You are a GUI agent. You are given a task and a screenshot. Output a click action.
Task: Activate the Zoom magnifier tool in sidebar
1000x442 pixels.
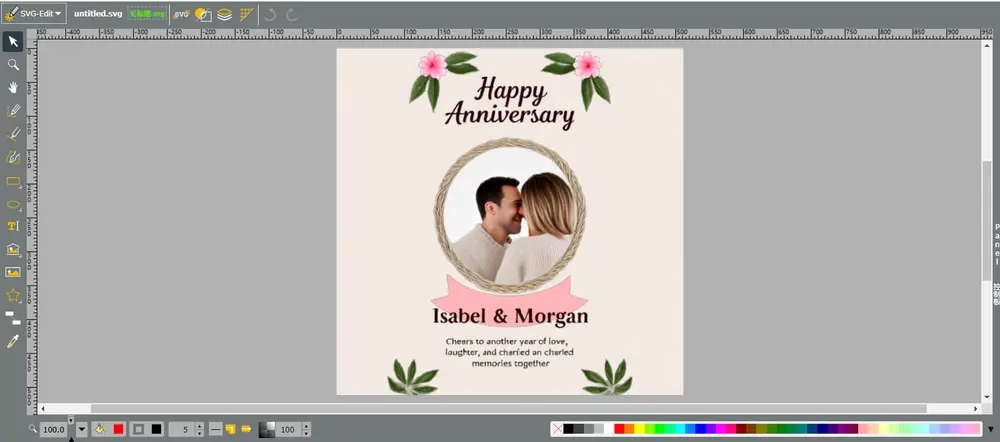click(13, 64)
